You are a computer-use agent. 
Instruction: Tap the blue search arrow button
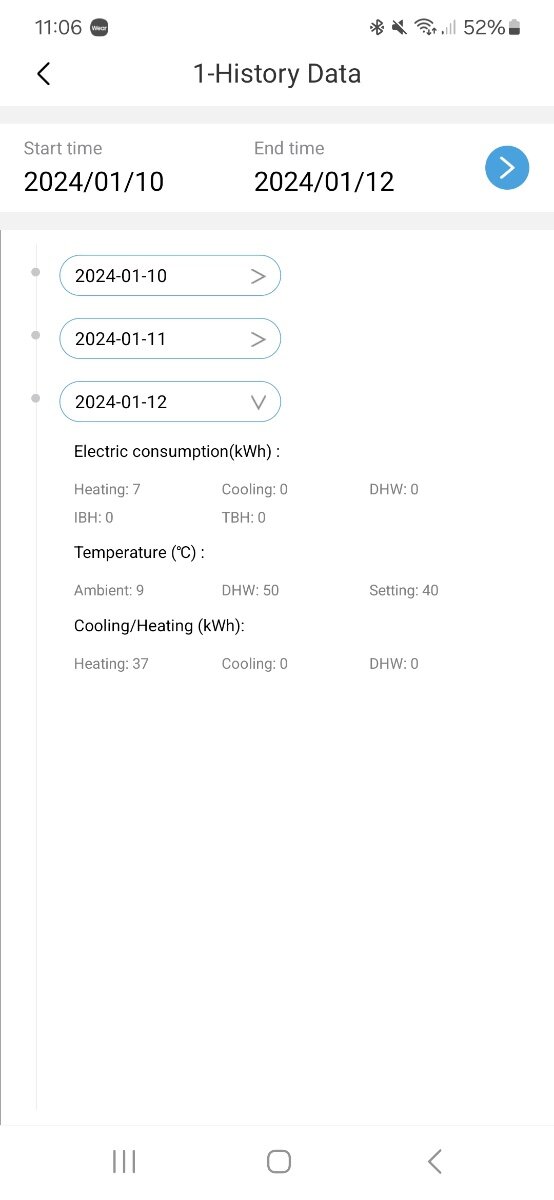[507, 167]
